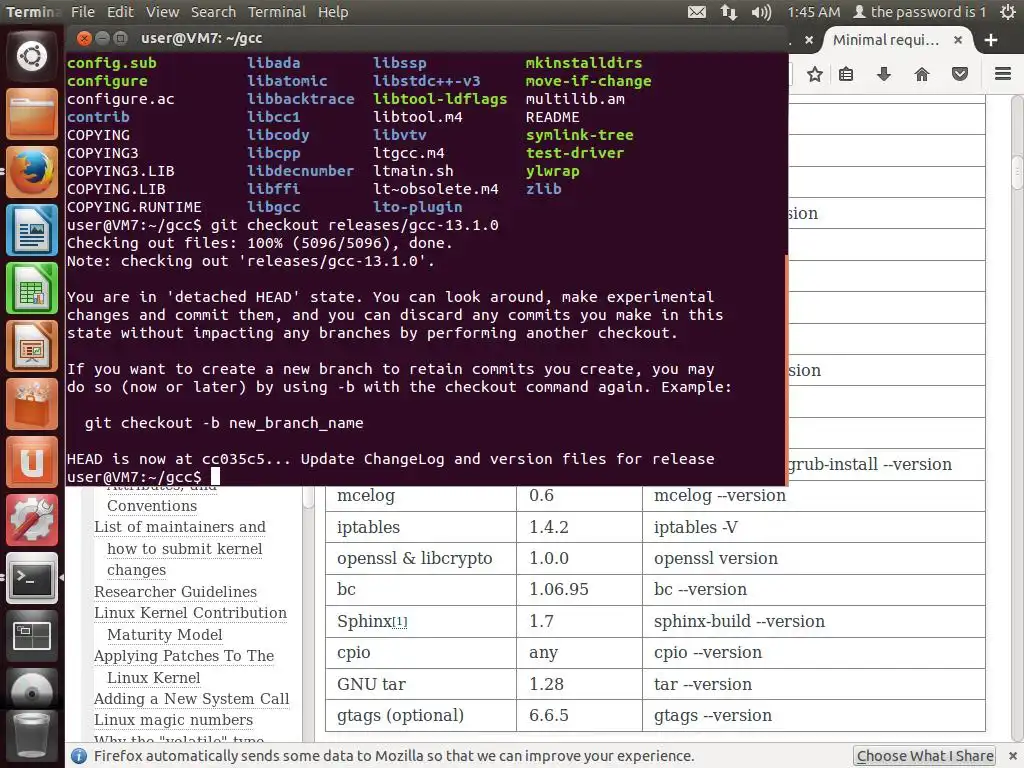Open Ubuntu Software Center icon
1024x768 pixels.
(x=32, y=404)
